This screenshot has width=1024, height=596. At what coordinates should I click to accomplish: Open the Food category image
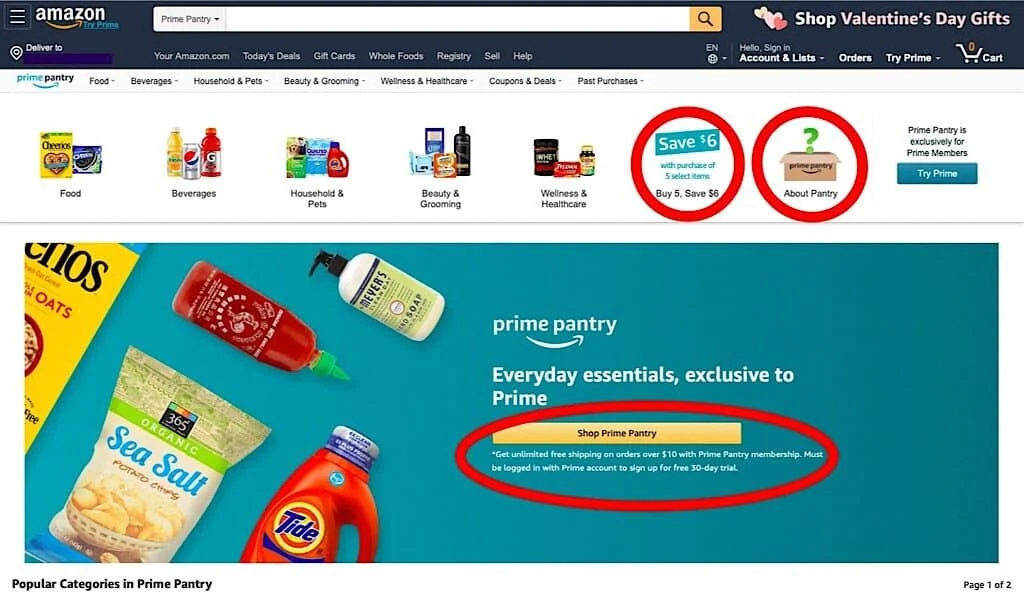pos(71,155)
